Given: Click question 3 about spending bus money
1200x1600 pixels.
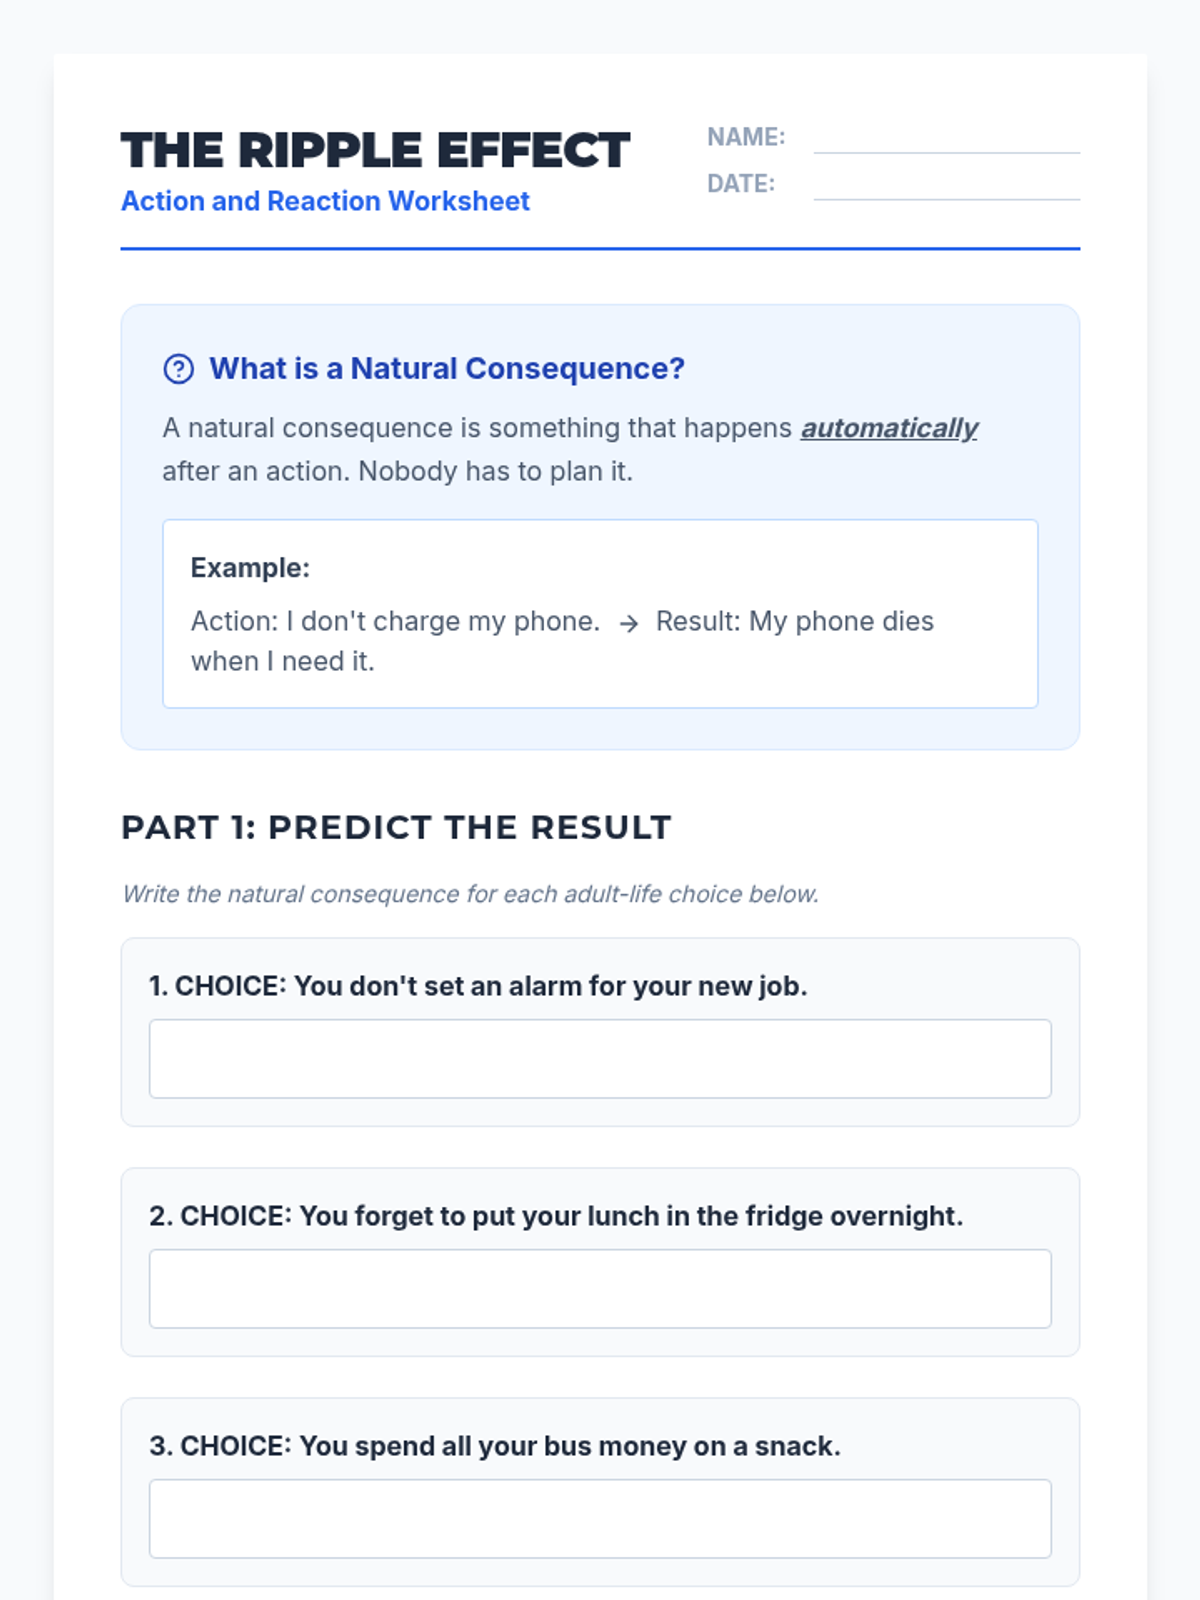Looking at the screenshot, I should (x=495, y=1446).
